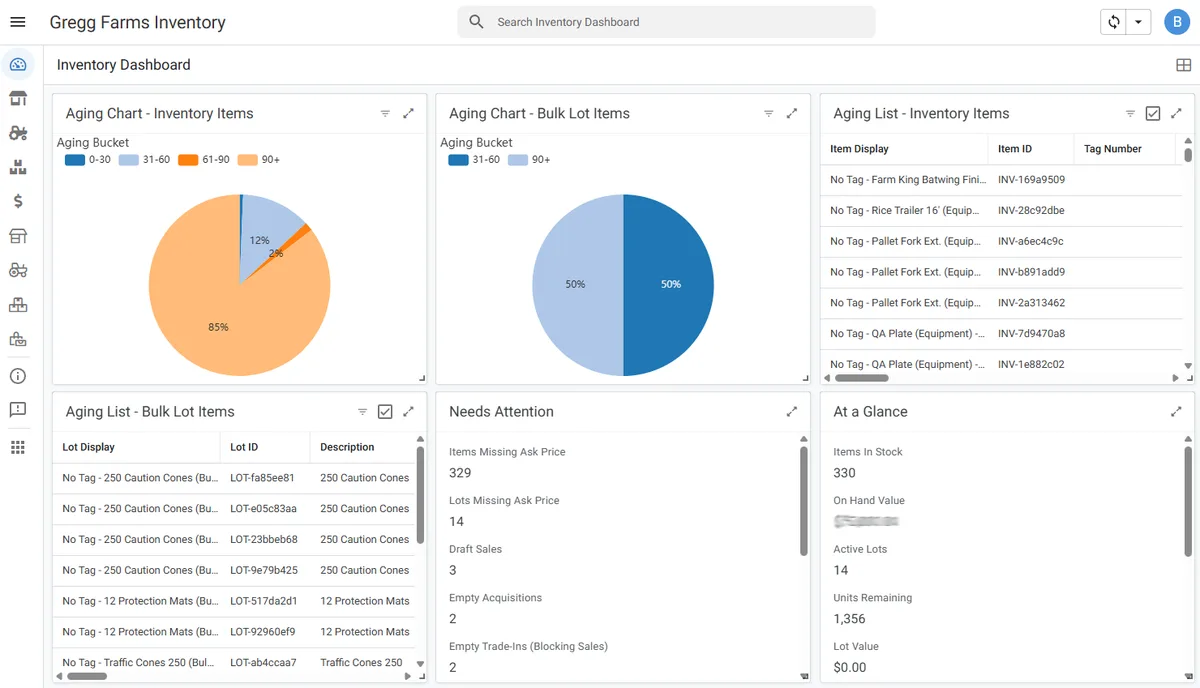1200x688 pixels.
Task: Filter the Aging Chart - Bulk Lot Items panel
Action: (x=769, y=114)
